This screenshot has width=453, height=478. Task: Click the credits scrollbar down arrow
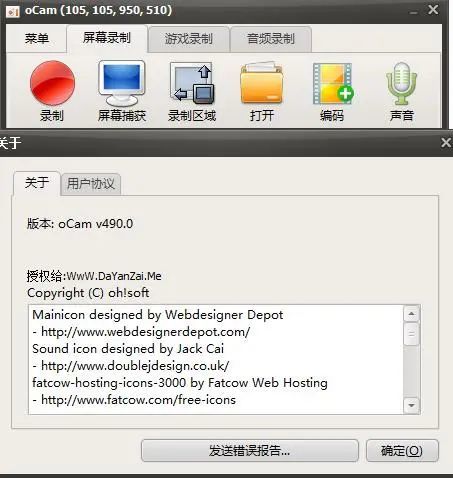click(412, 405)
